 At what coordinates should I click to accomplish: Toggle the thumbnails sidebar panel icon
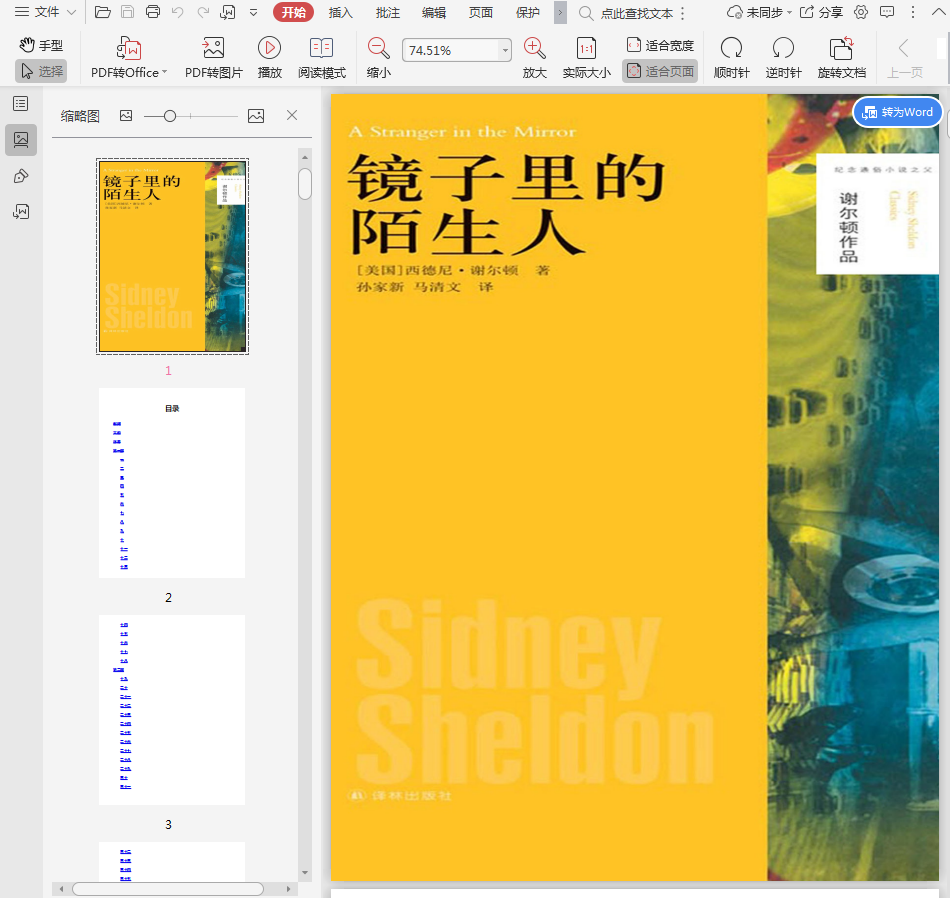pyautogui.click(x=21, y=140)
